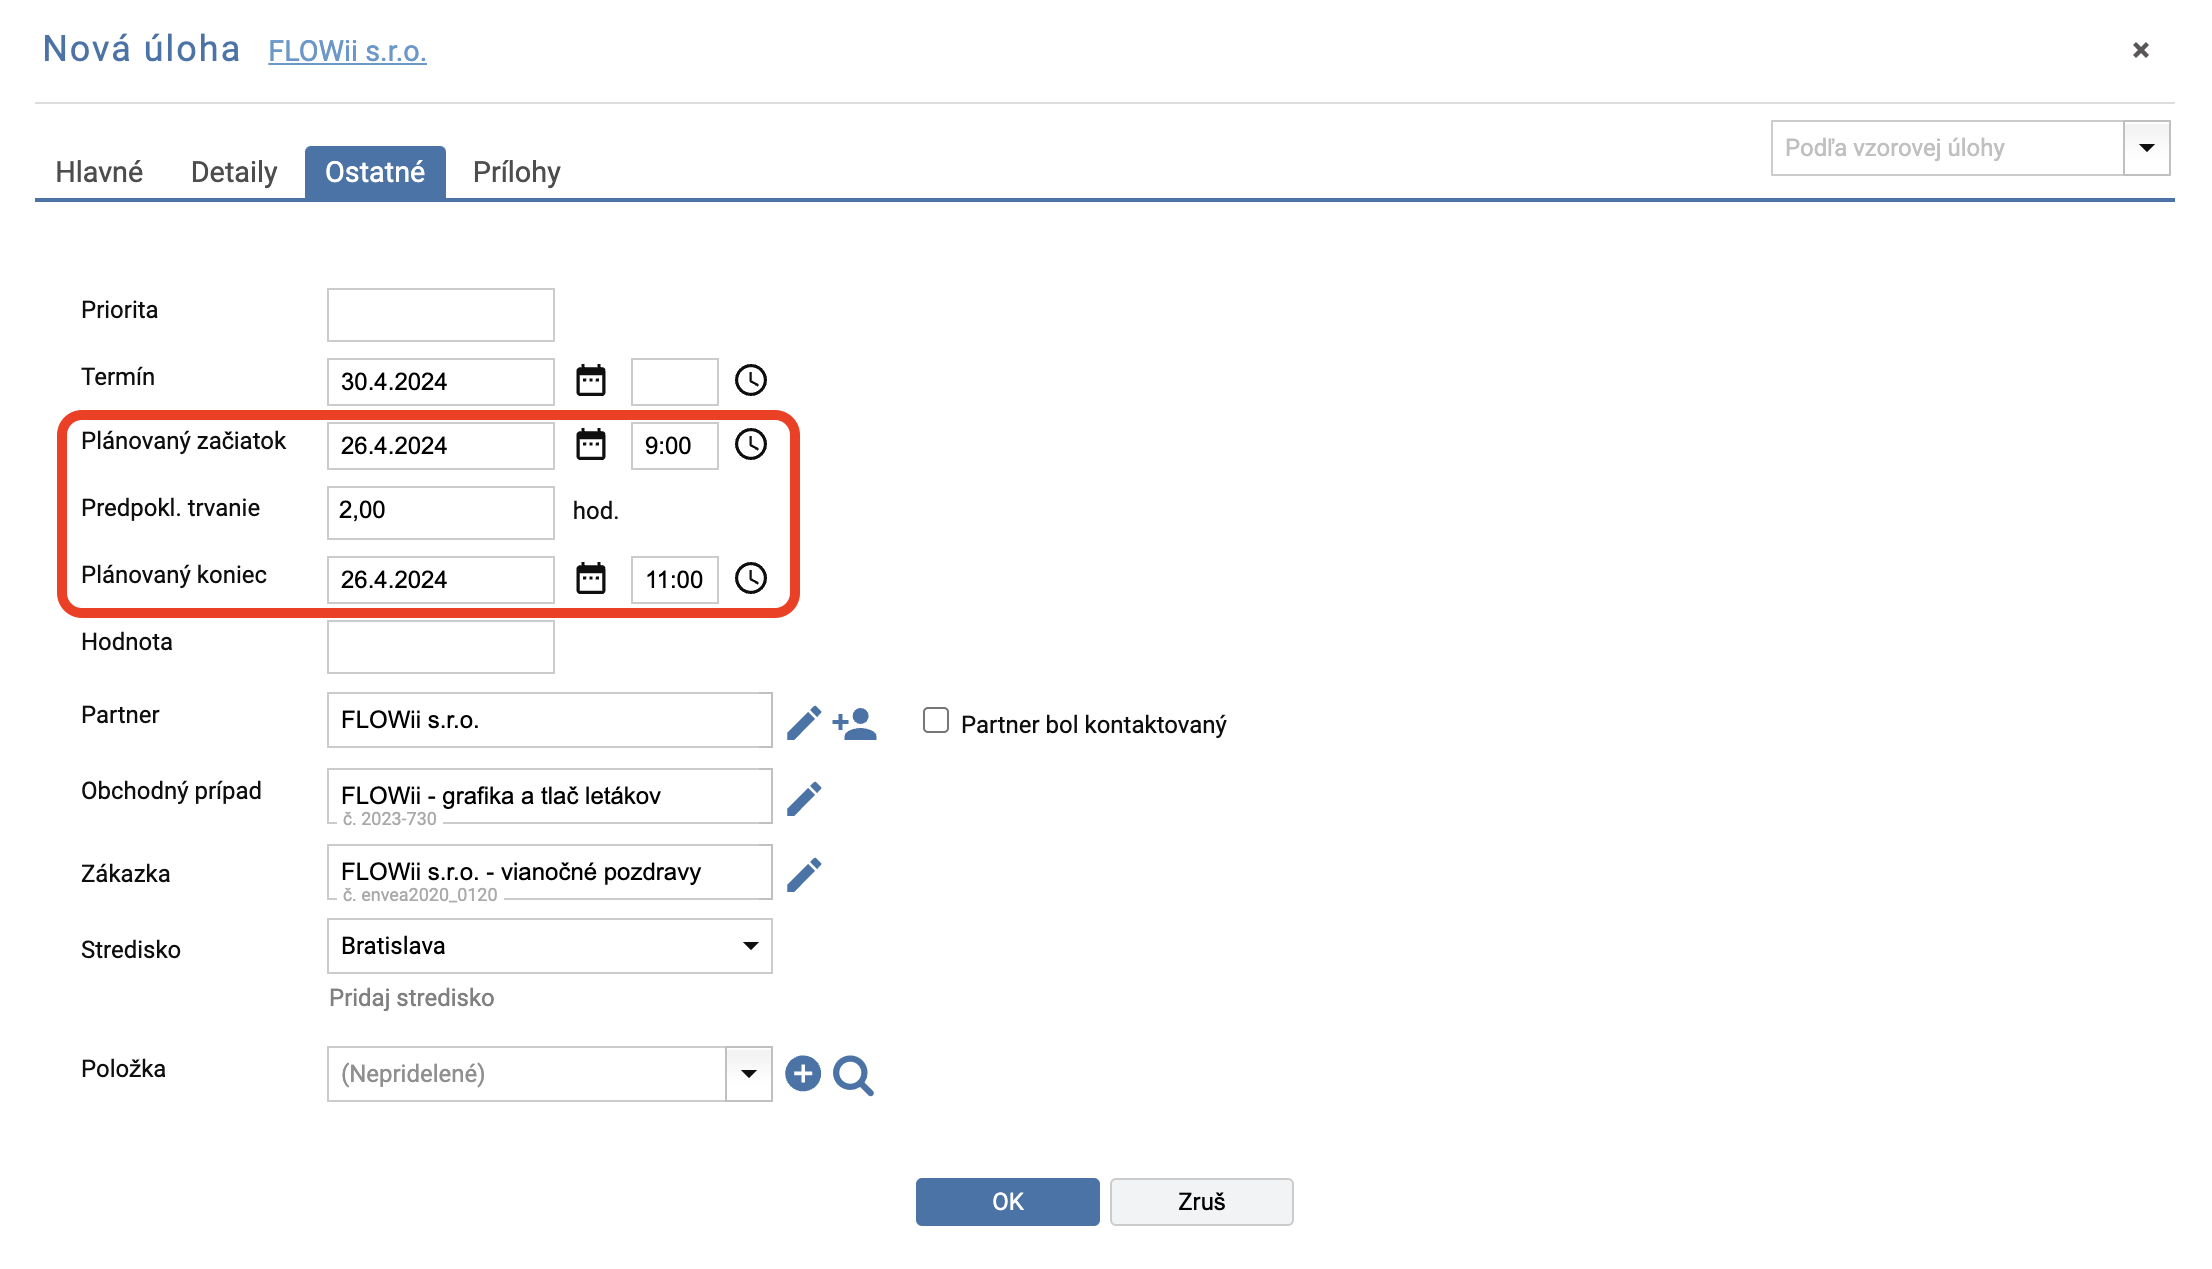Edit the Partner FLOWii s.r.o. with pencil
The width and height of the screenshot is (2212, 1269).
(x=804, y=723)
